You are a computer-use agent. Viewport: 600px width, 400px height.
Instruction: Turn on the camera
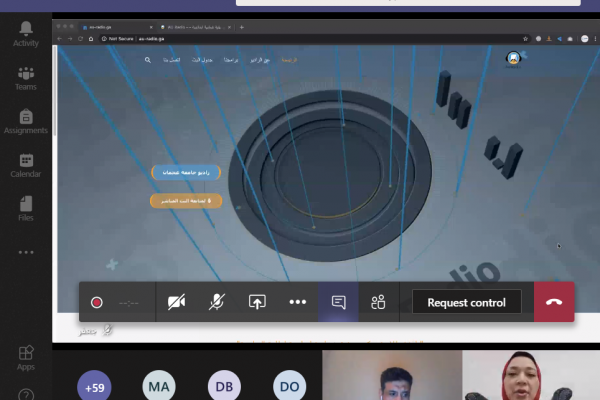pyautogui.click(x=177, y=302)
